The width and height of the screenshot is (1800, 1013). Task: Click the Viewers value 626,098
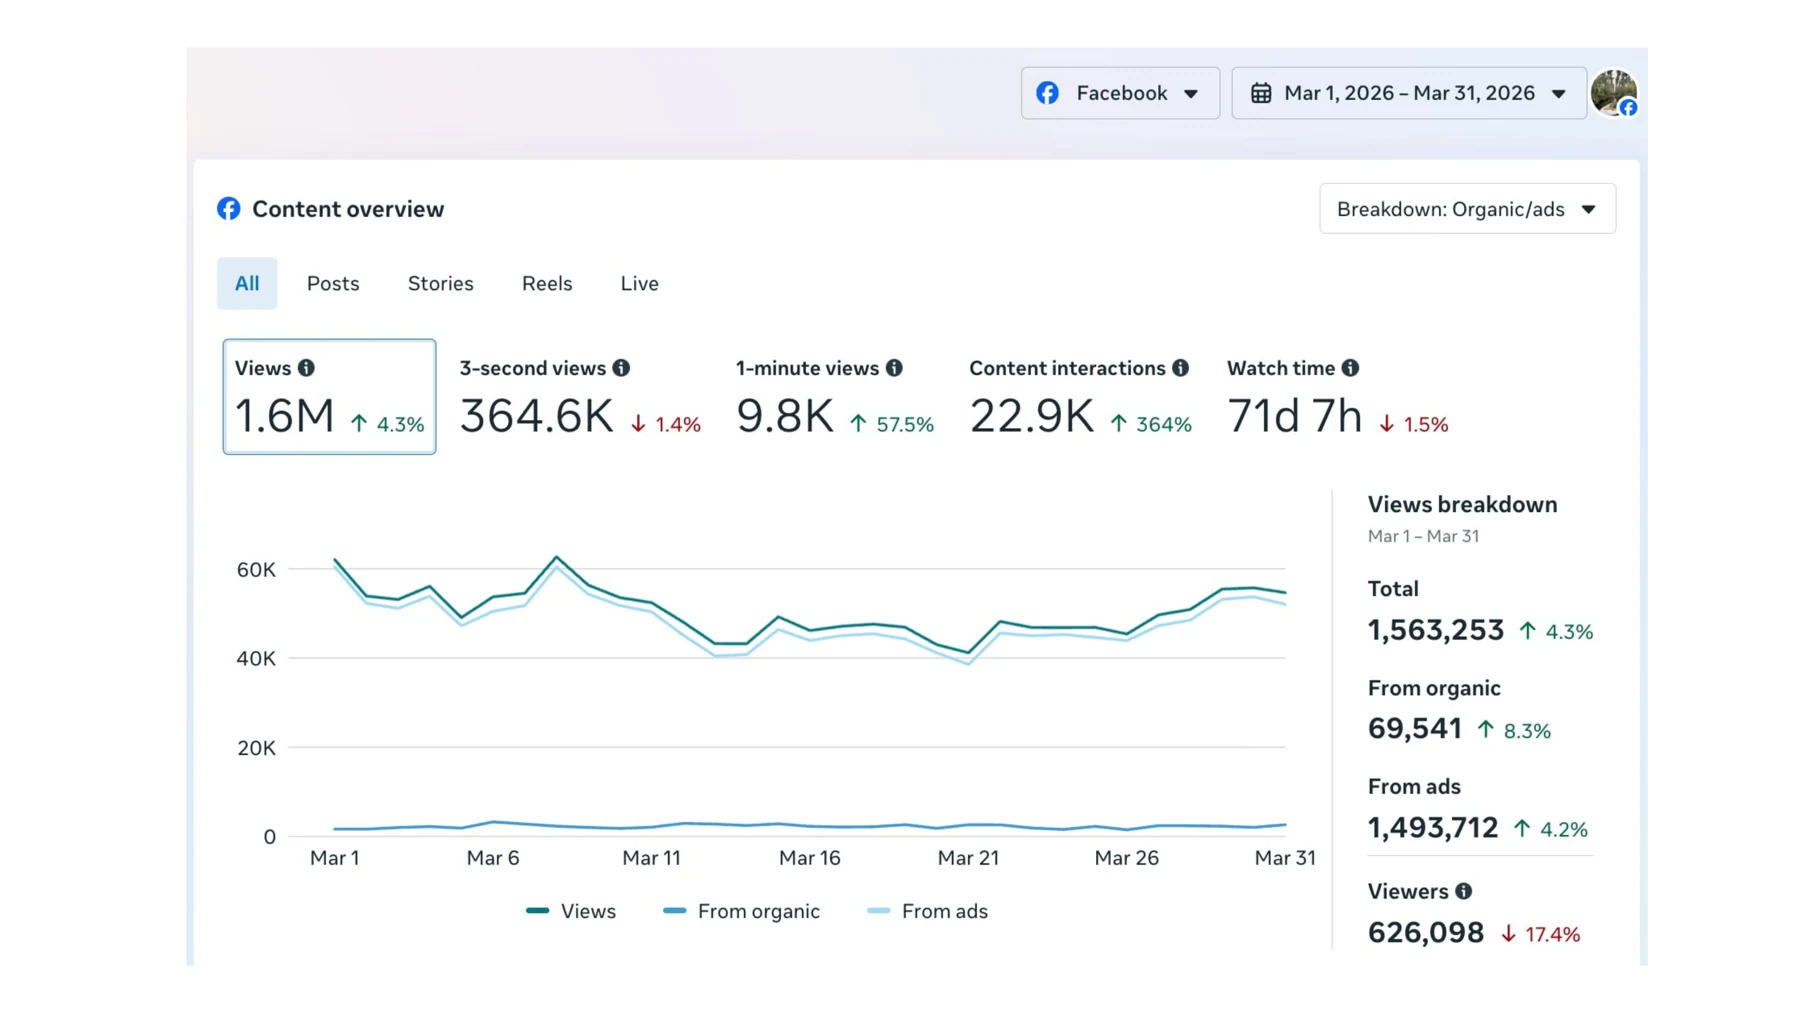pos(1426,933)
